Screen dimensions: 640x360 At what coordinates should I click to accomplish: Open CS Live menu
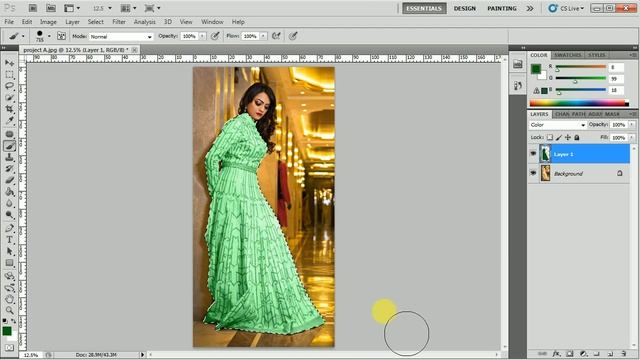tap(566, 8)
